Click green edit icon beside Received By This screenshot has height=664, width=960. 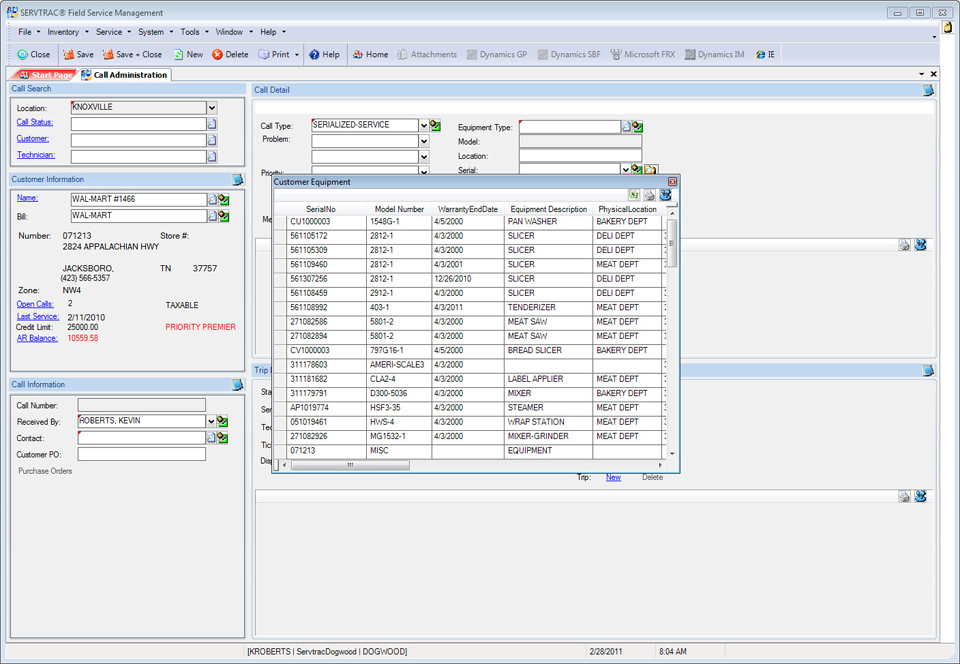point(223,421)
